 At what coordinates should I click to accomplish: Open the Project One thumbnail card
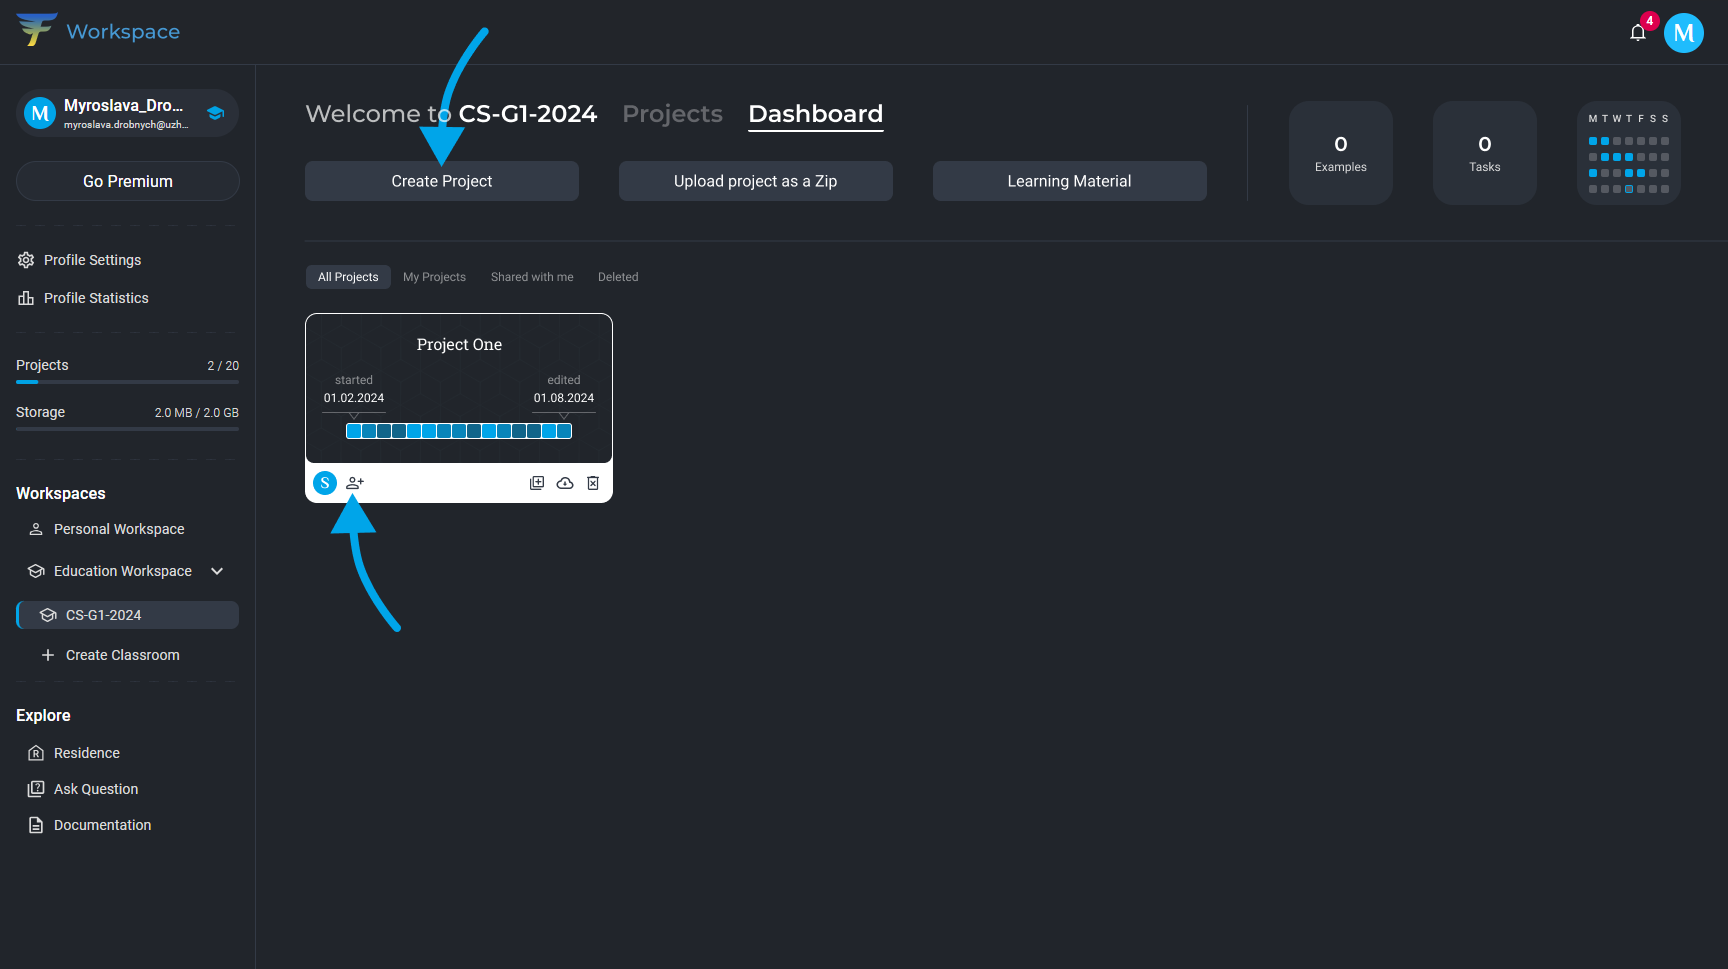point(459,388)
